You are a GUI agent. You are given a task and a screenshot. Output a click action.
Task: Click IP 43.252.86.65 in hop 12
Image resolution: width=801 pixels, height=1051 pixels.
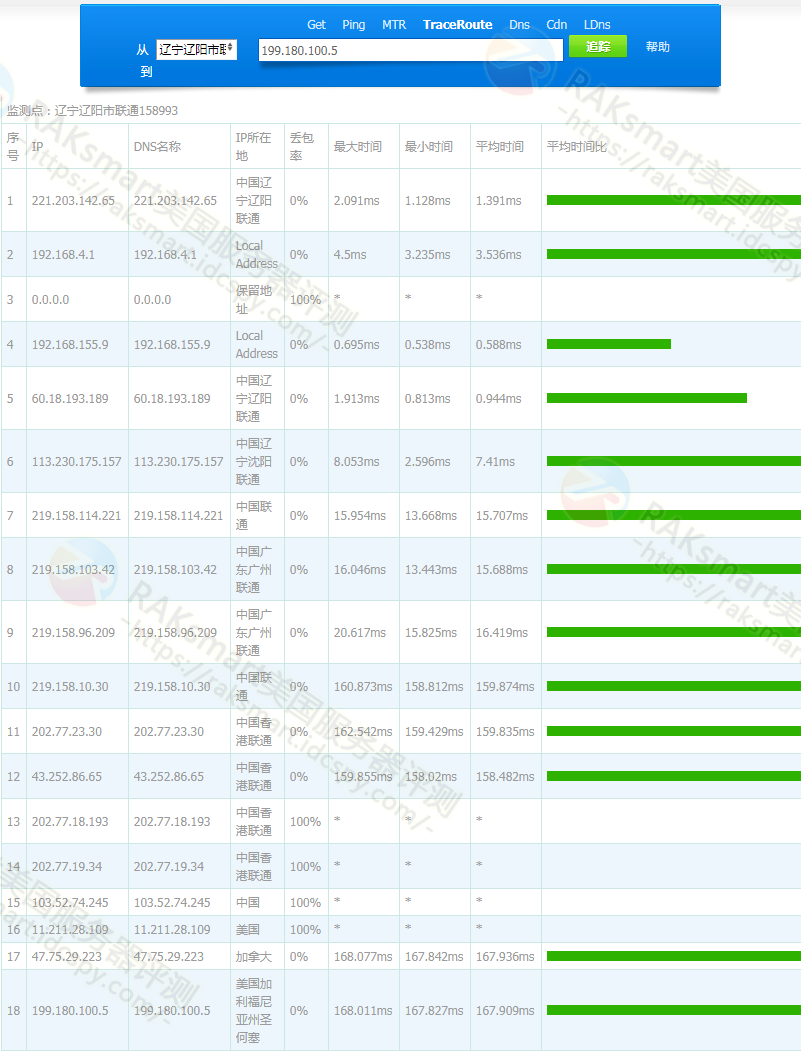click(66, 777)
